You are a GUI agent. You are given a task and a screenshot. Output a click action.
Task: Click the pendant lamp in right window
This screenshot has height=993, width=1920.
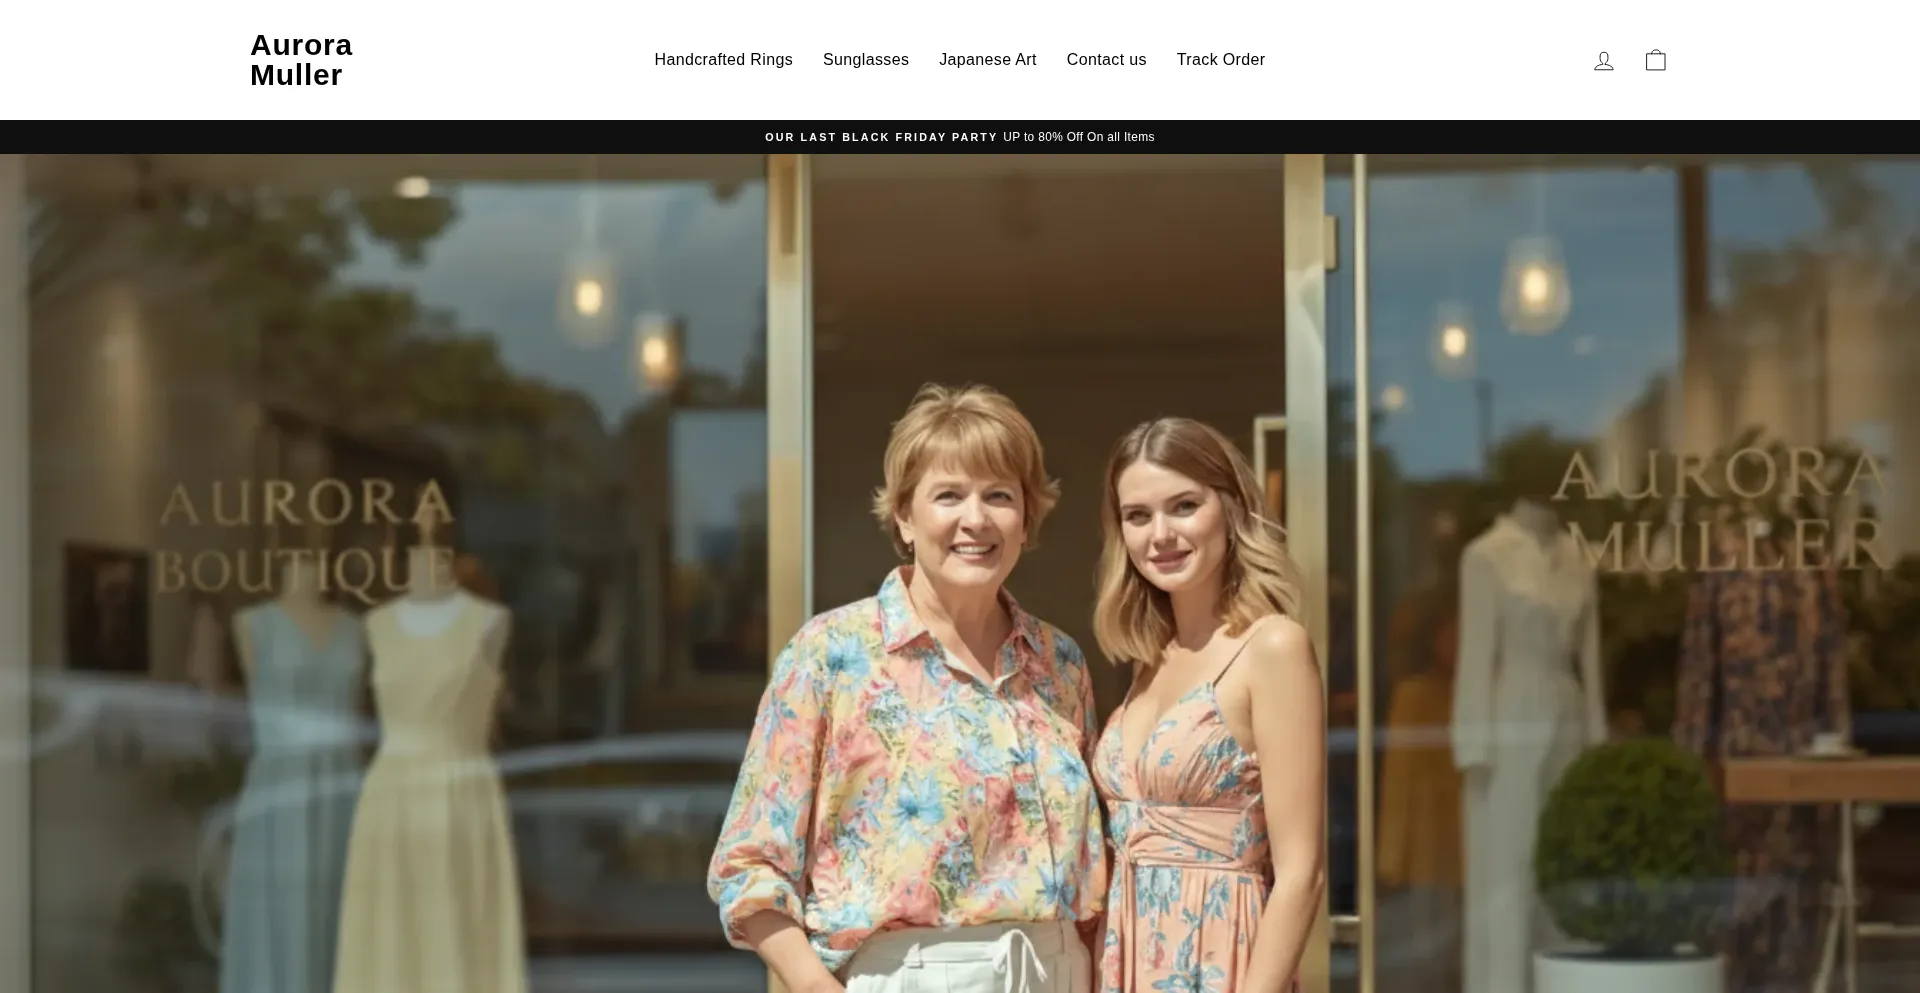(1533, 285)
